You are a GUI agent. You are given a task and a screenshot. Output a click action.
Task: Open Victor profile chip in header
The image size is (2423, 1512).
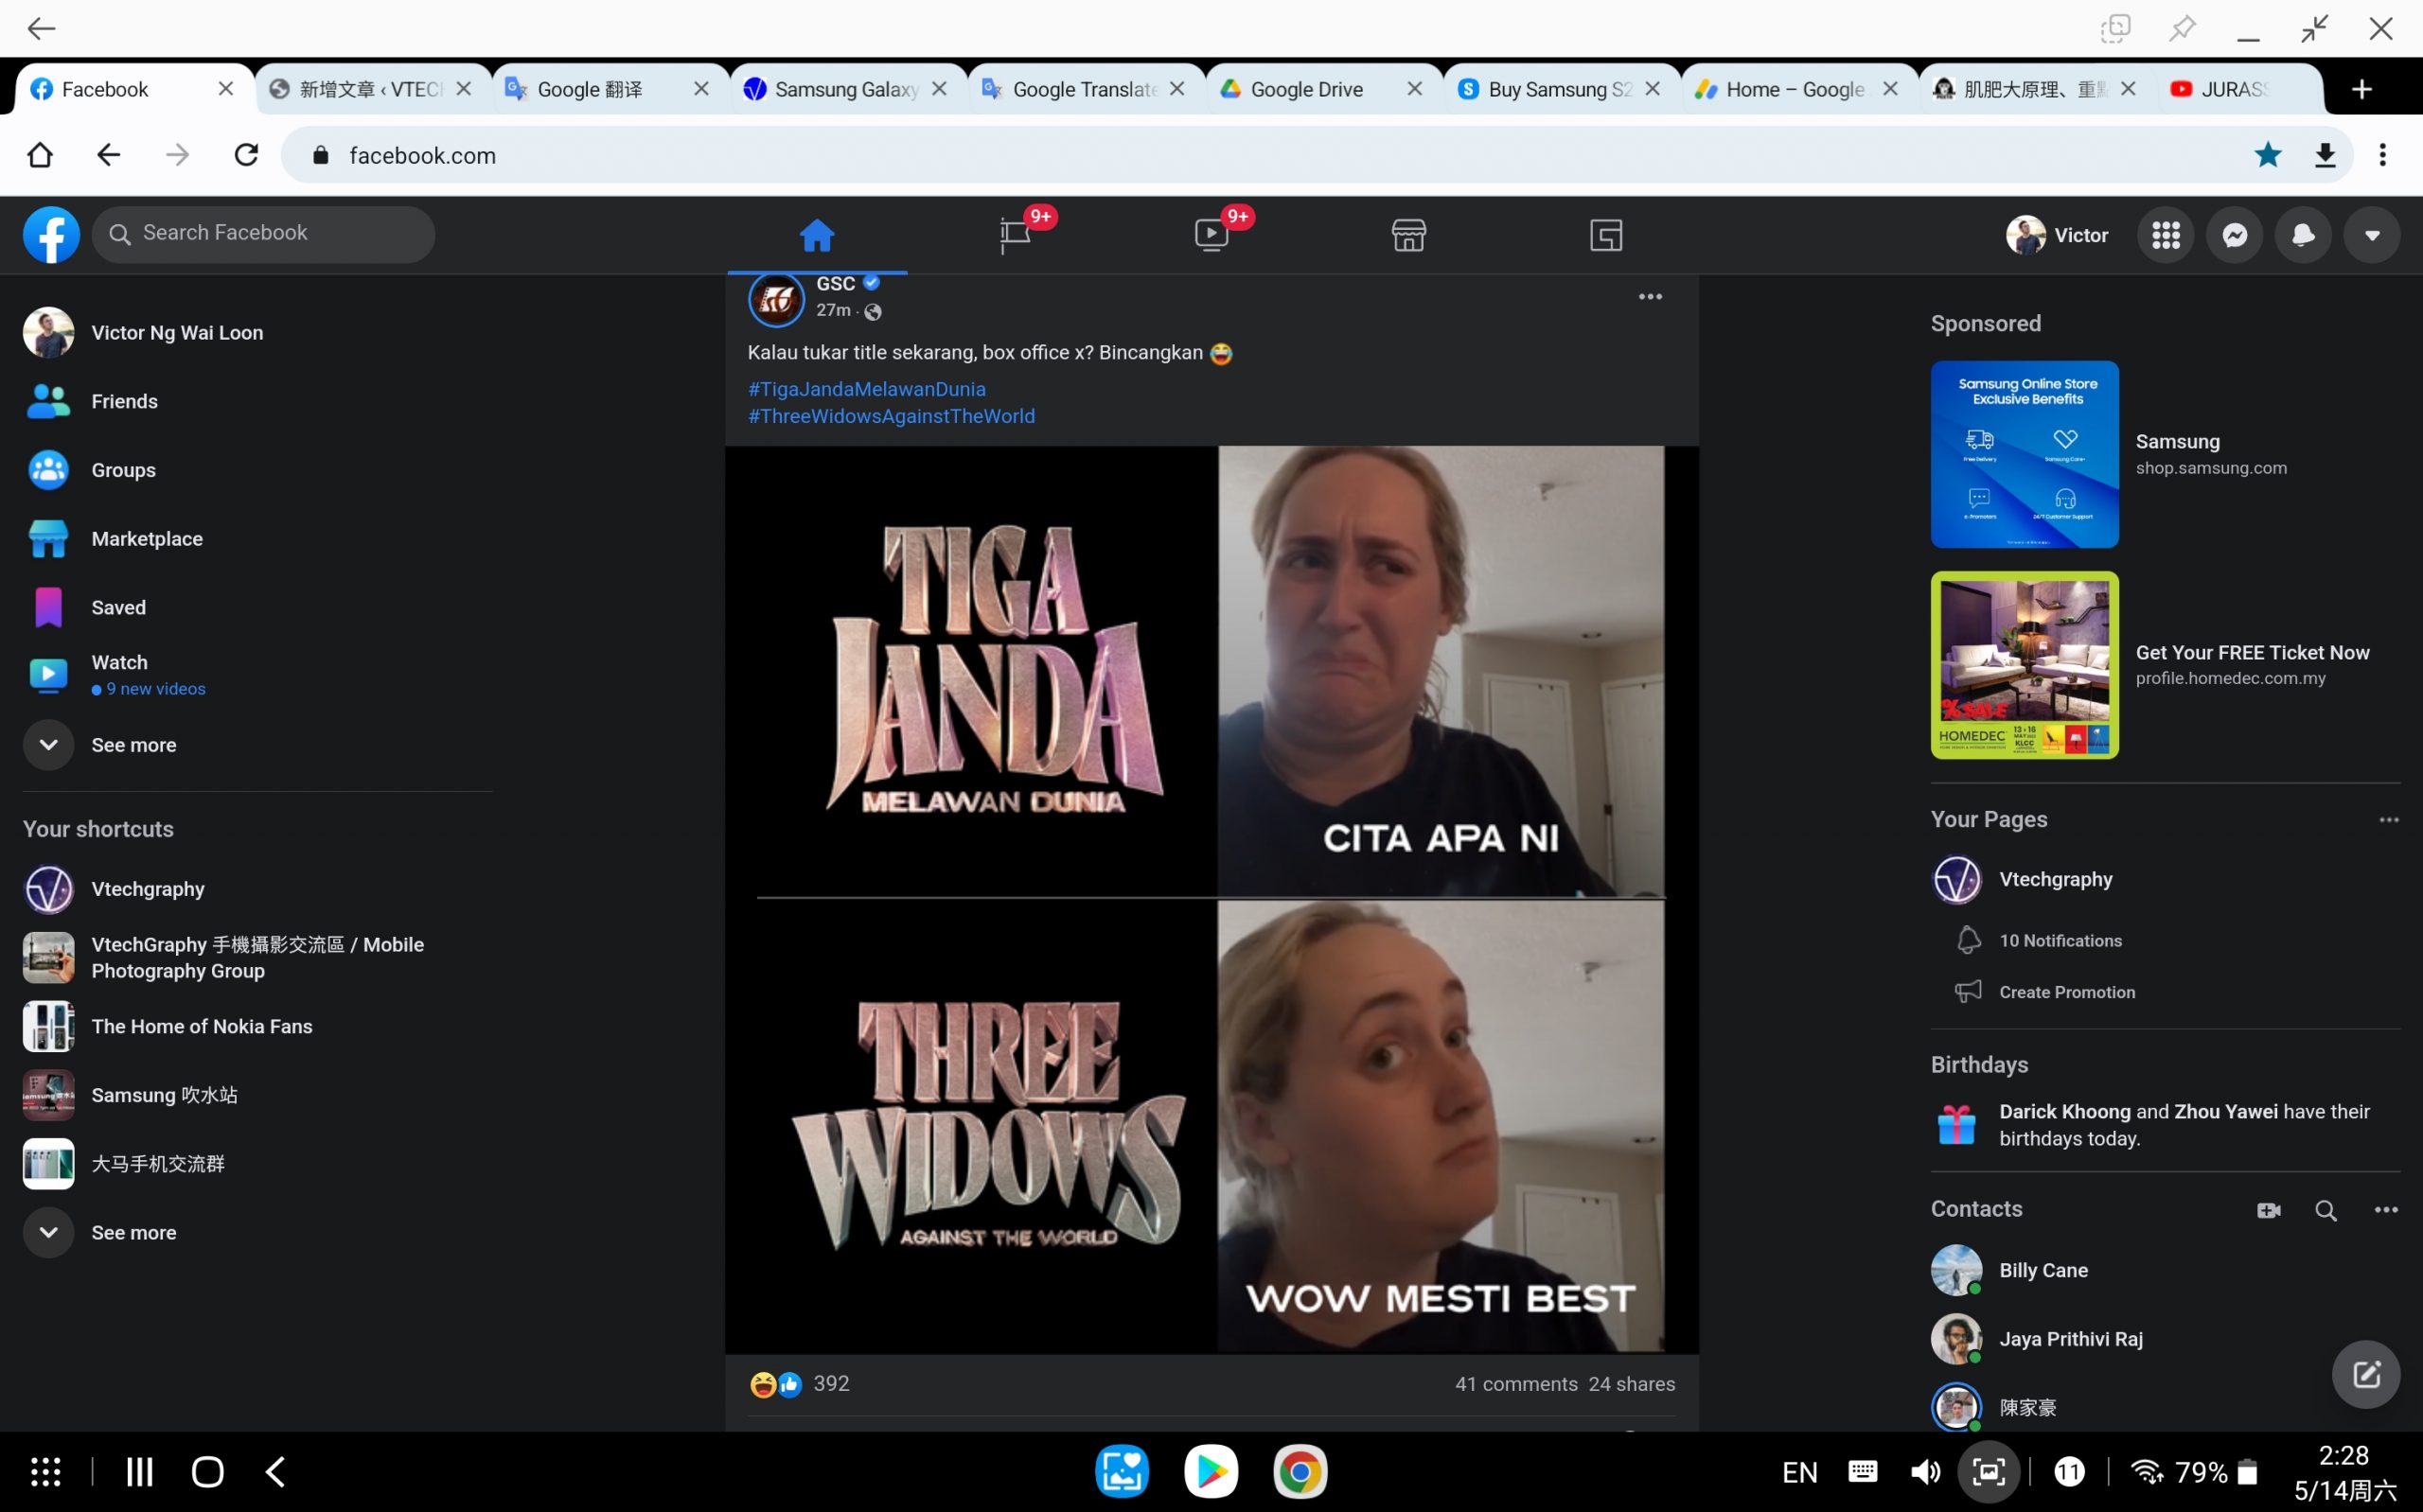point(2056,235)
